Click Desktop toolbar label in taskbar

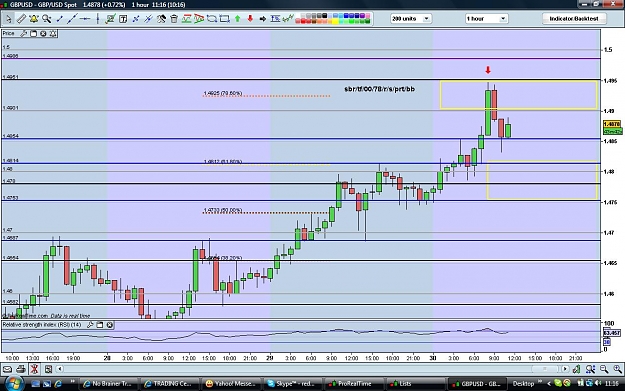(523, 384)
